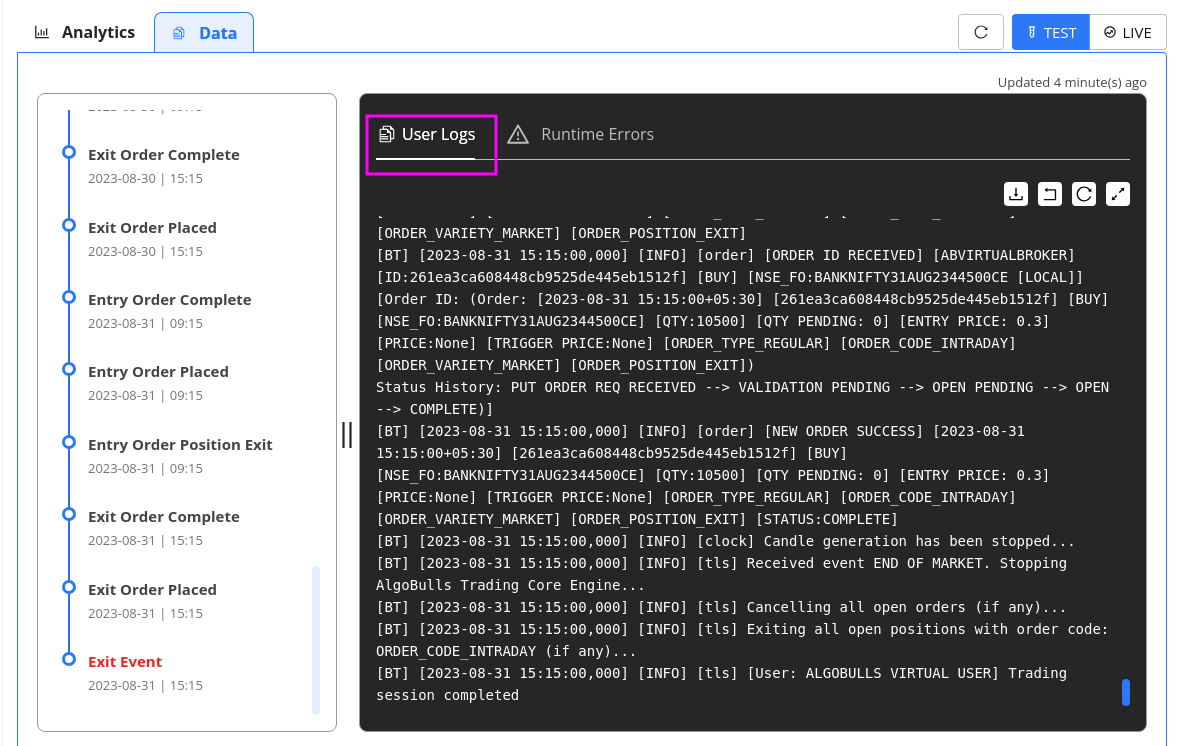Click the Analytics bar chart icon
Screen dimensions: 1181x746
[42, 32]
